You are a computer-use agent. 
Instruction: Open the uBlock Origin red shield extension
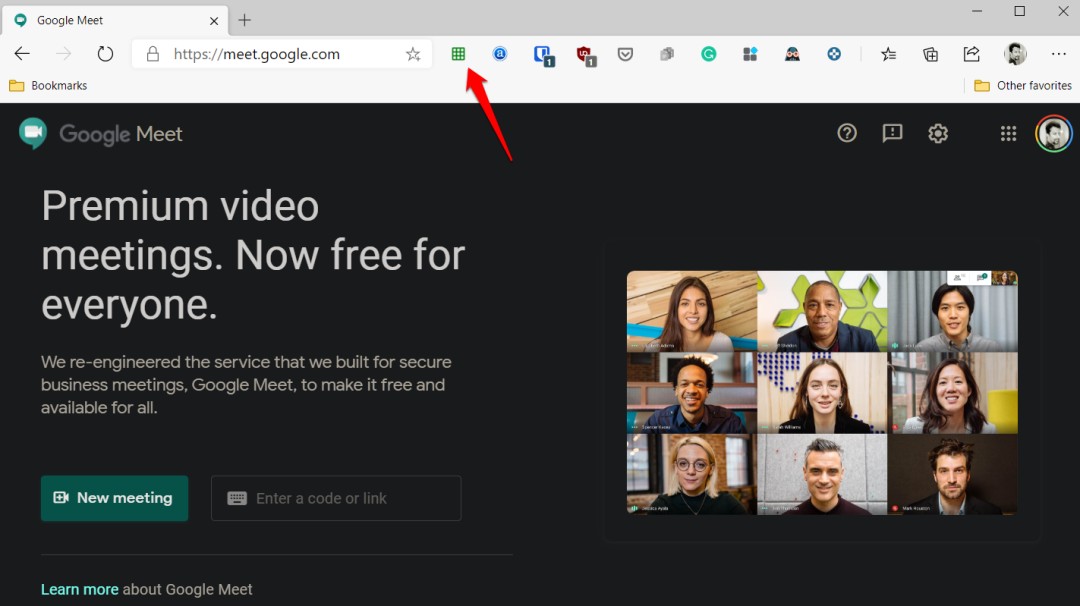click(585, 55)
